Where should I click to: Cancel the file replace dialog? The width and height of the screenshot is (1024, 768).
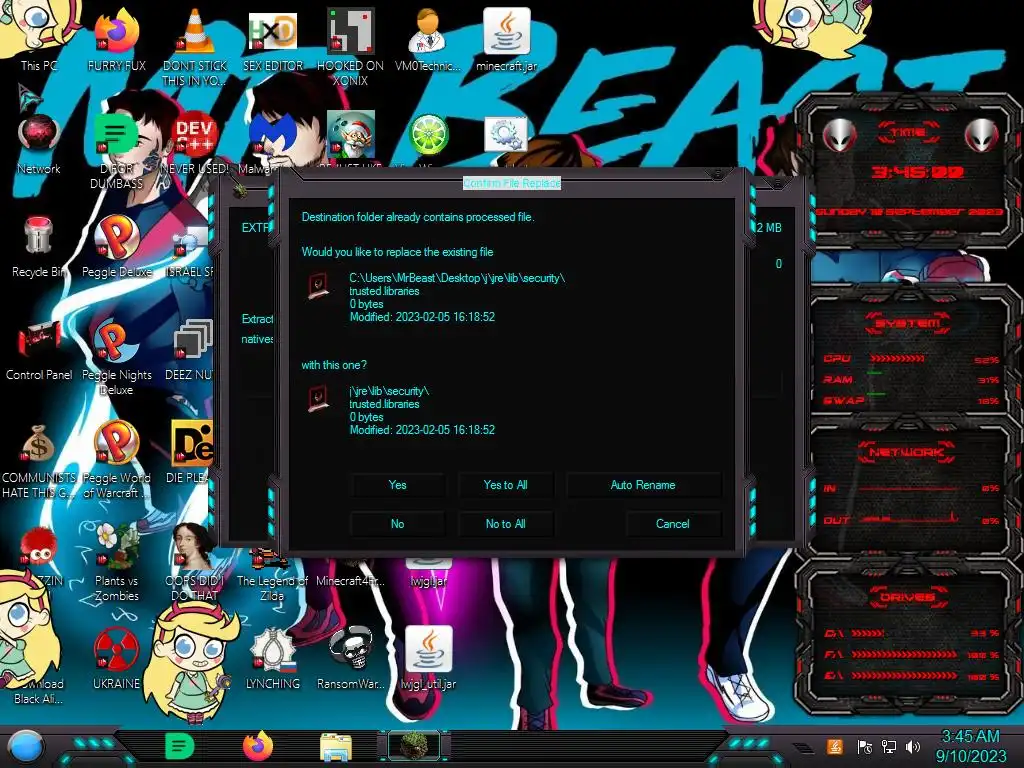[x=673, y=524]
